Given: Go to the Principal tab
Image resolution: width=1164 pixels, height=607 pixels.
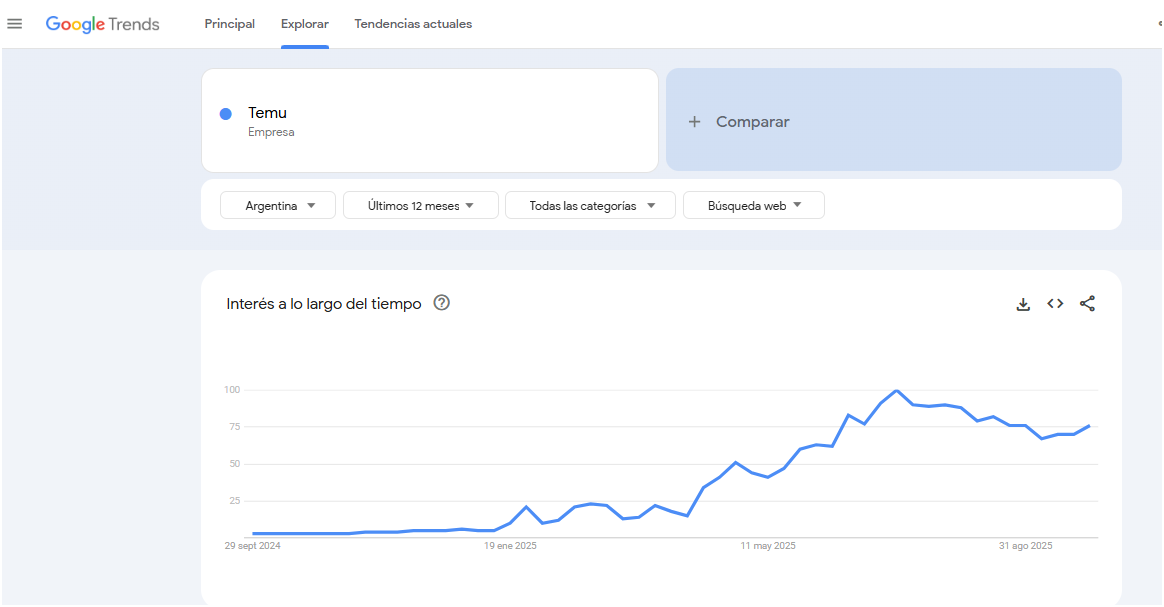Looking at the screenshot, I should coord(229,24).
